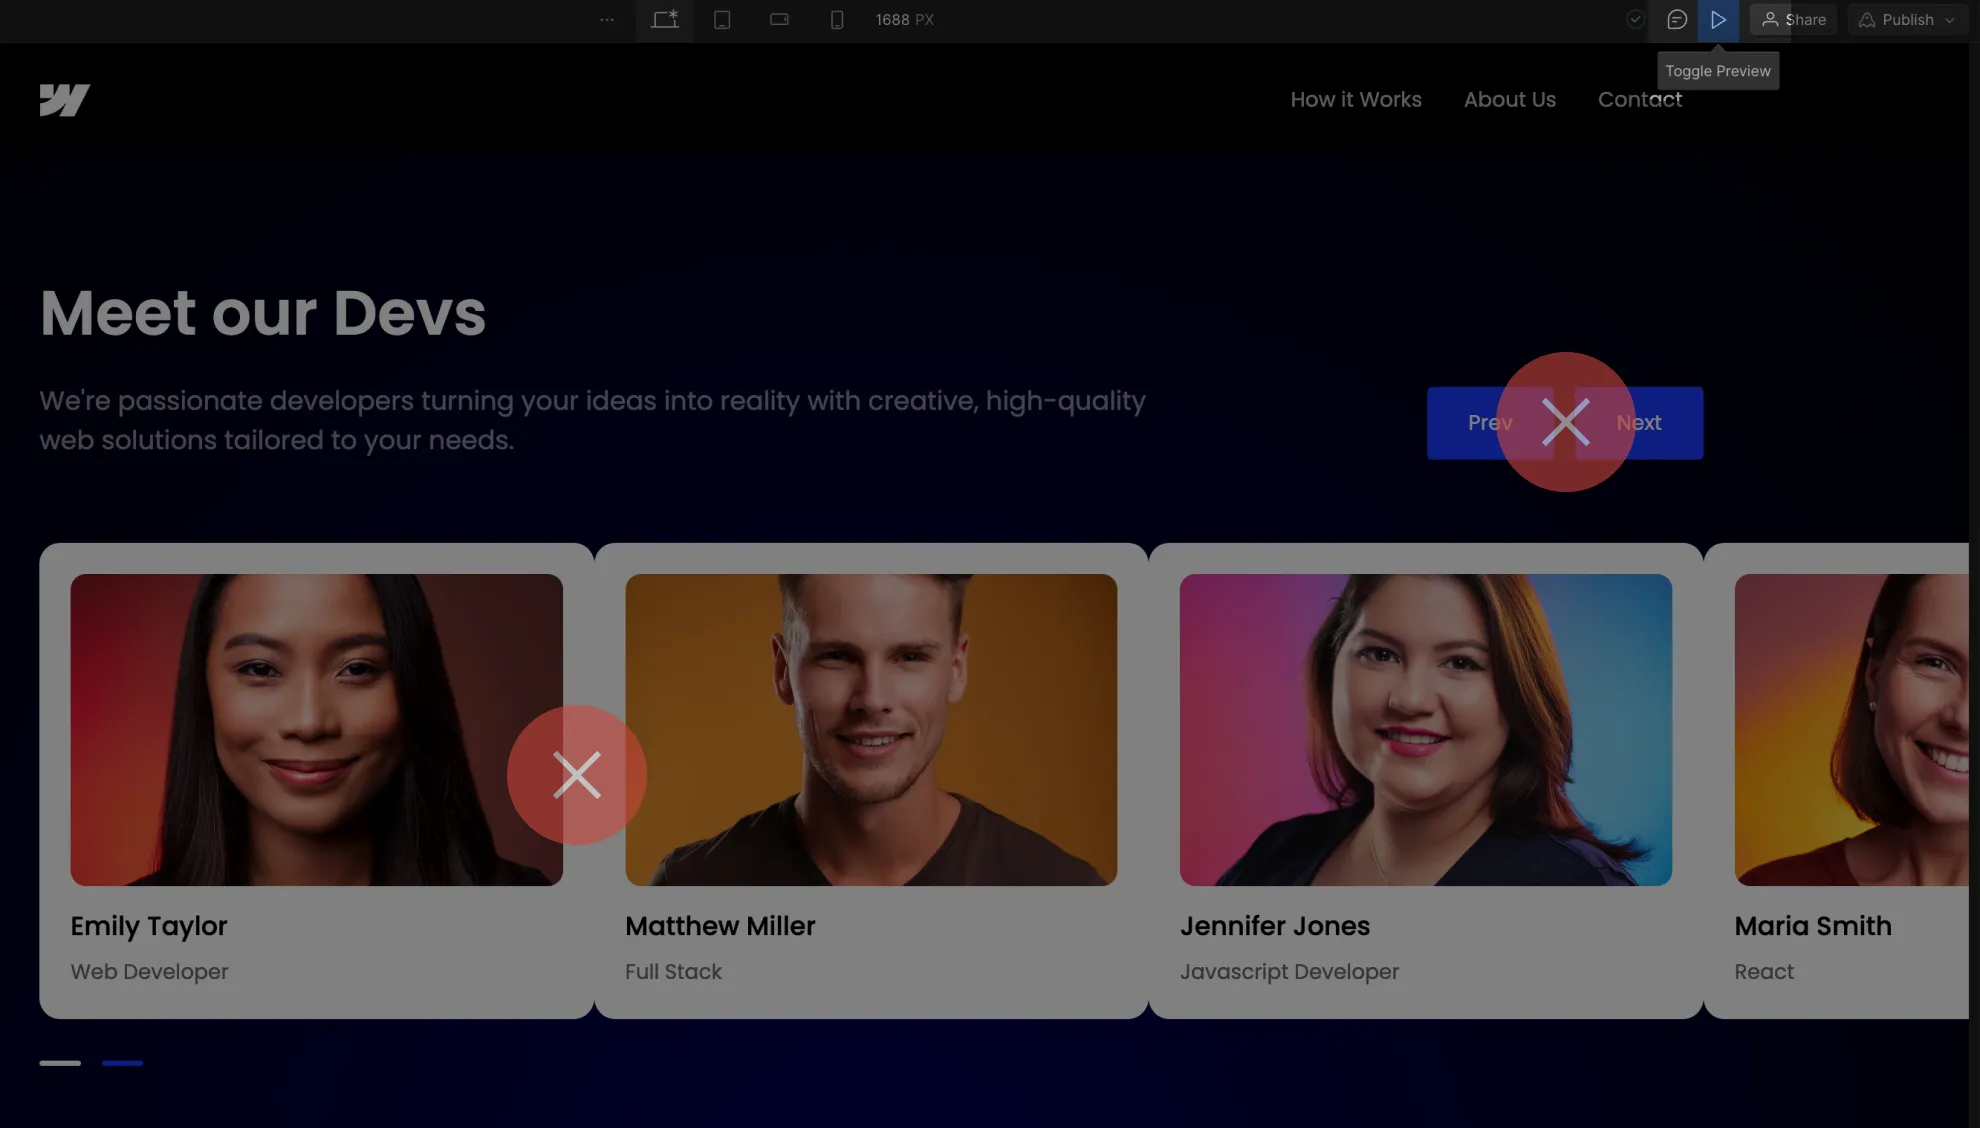
Task: Click the green checkmark save status icon
Action: coord(1635,20)
